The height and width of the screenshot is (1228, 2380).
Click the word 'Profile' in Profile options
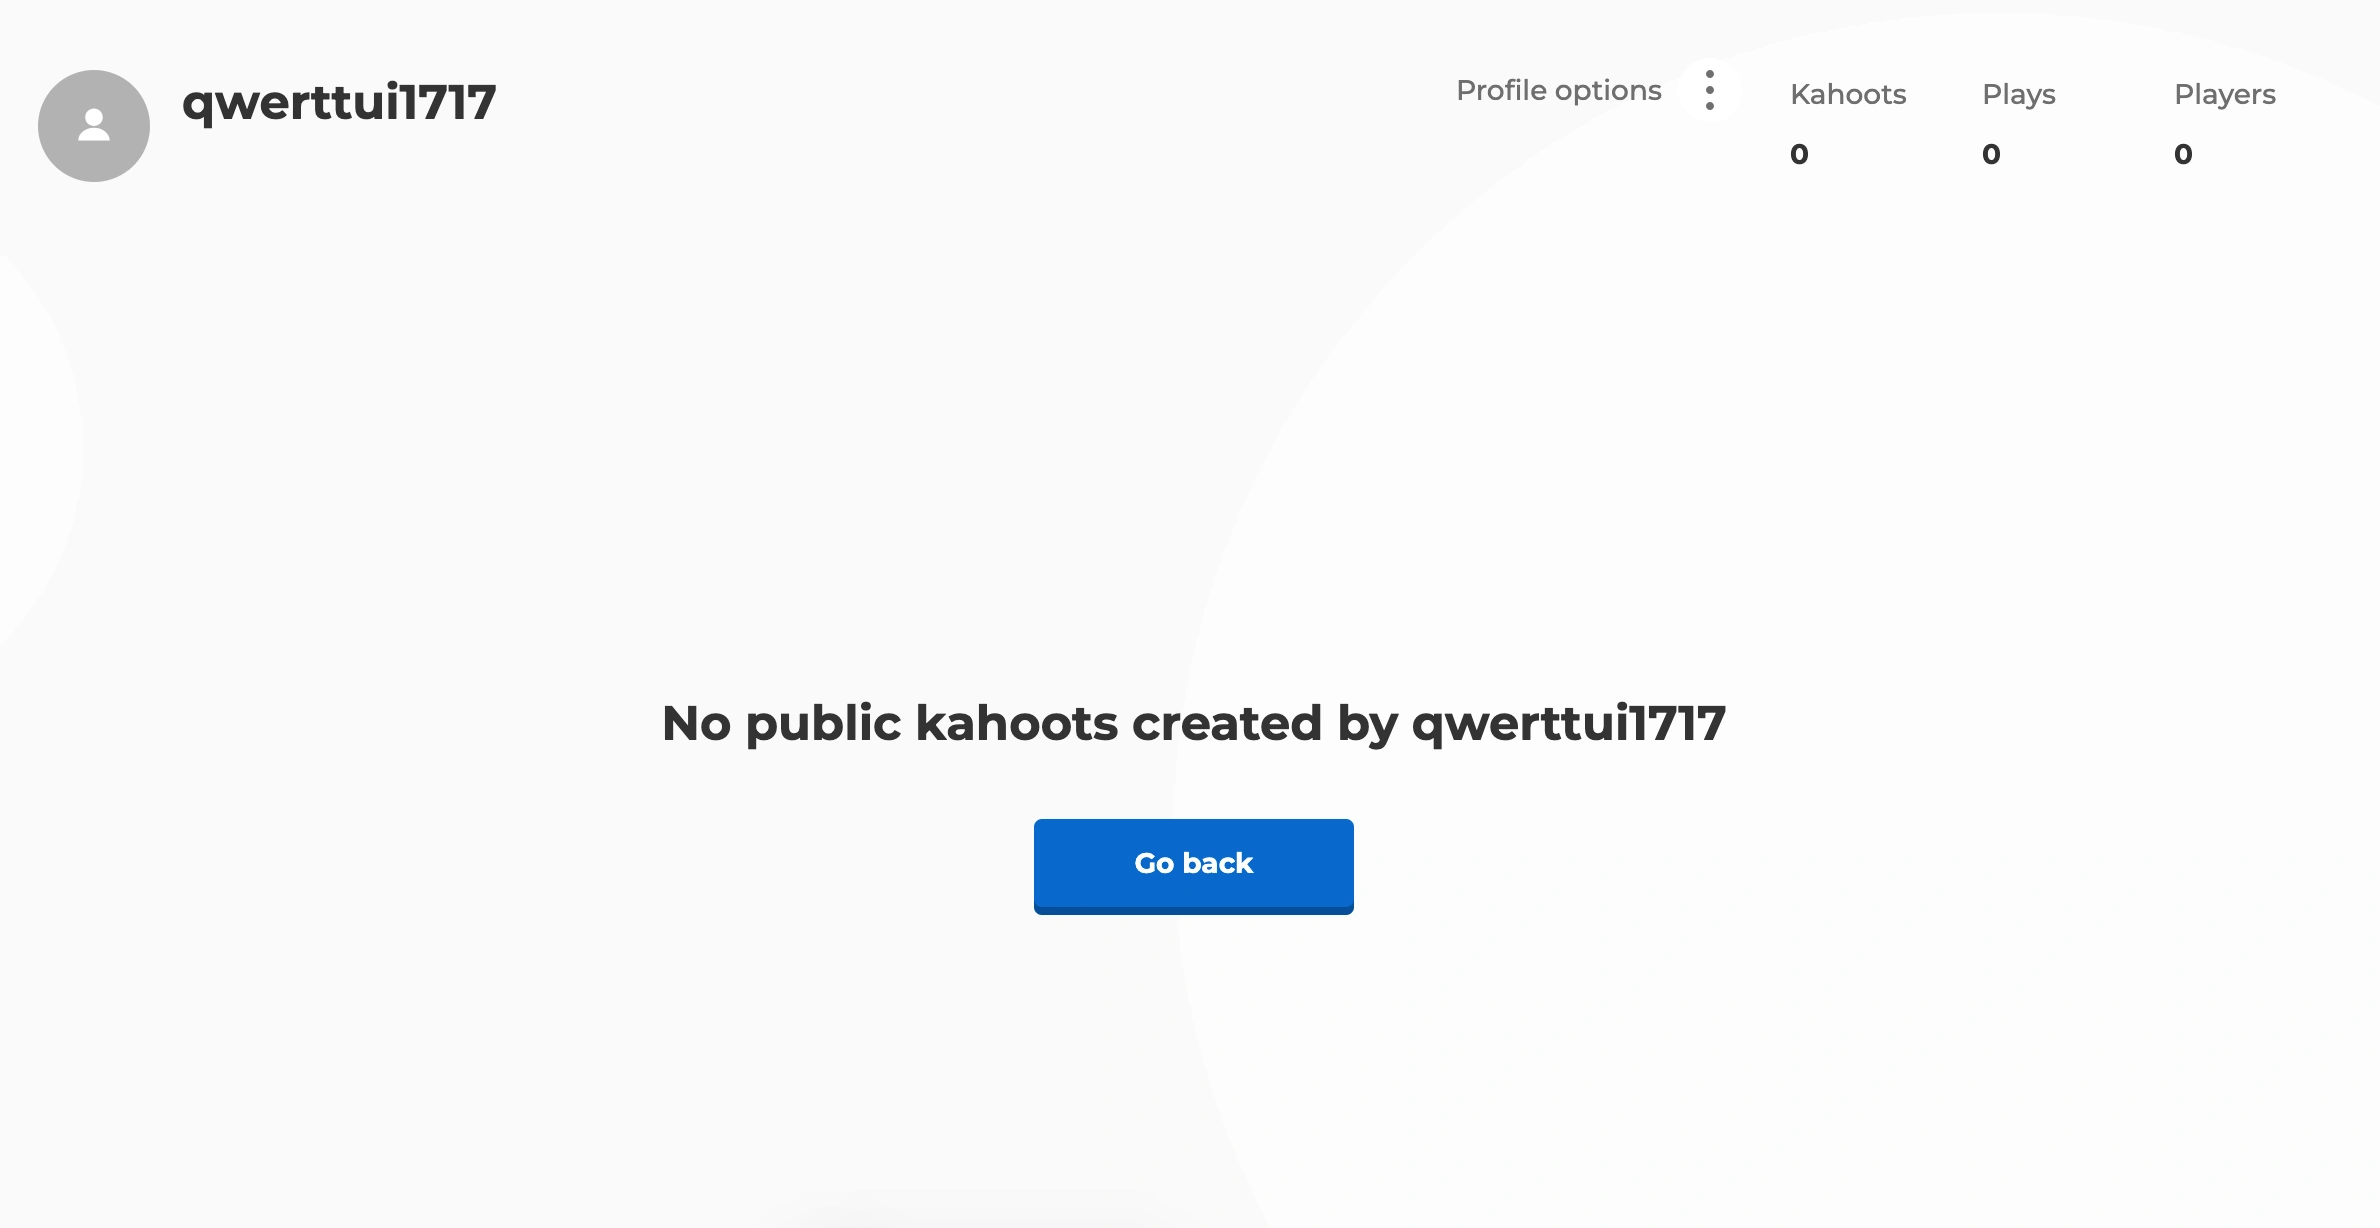pyautogui.click(x=1502, y=90)
